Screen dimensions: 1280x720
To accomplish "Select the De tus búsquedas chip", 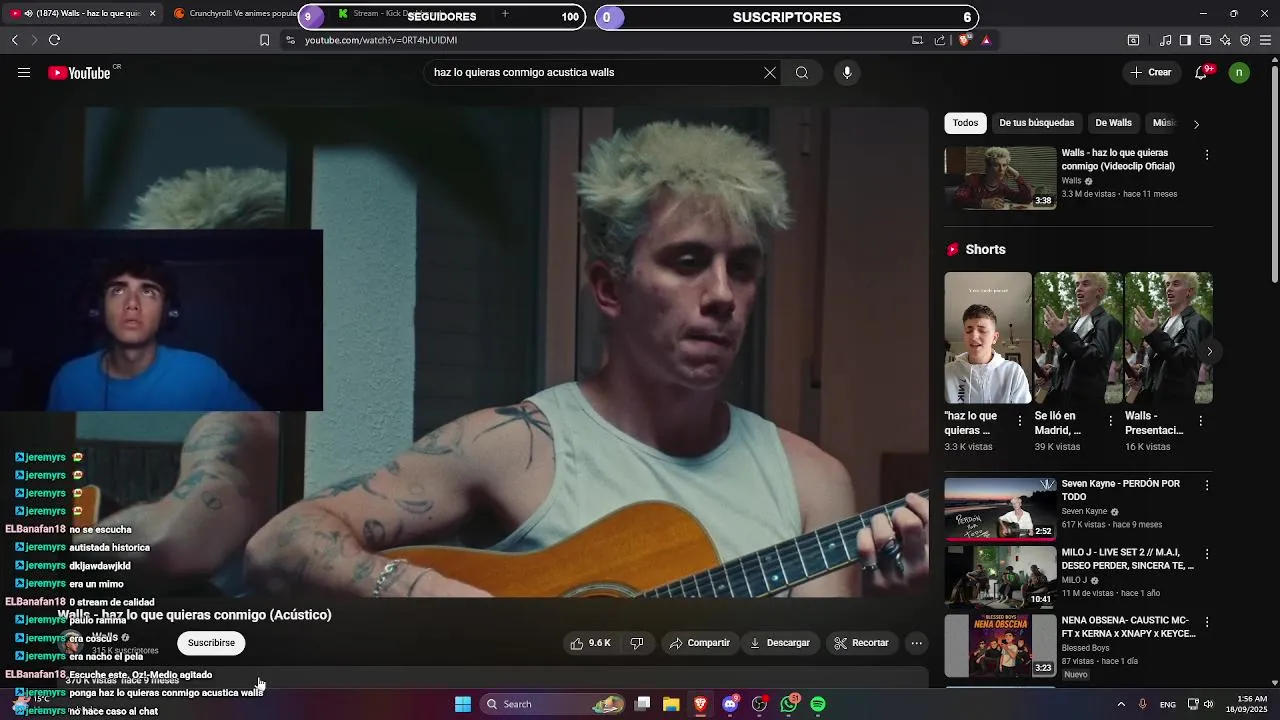I will pyautogui.click(x=1036, y=123).
